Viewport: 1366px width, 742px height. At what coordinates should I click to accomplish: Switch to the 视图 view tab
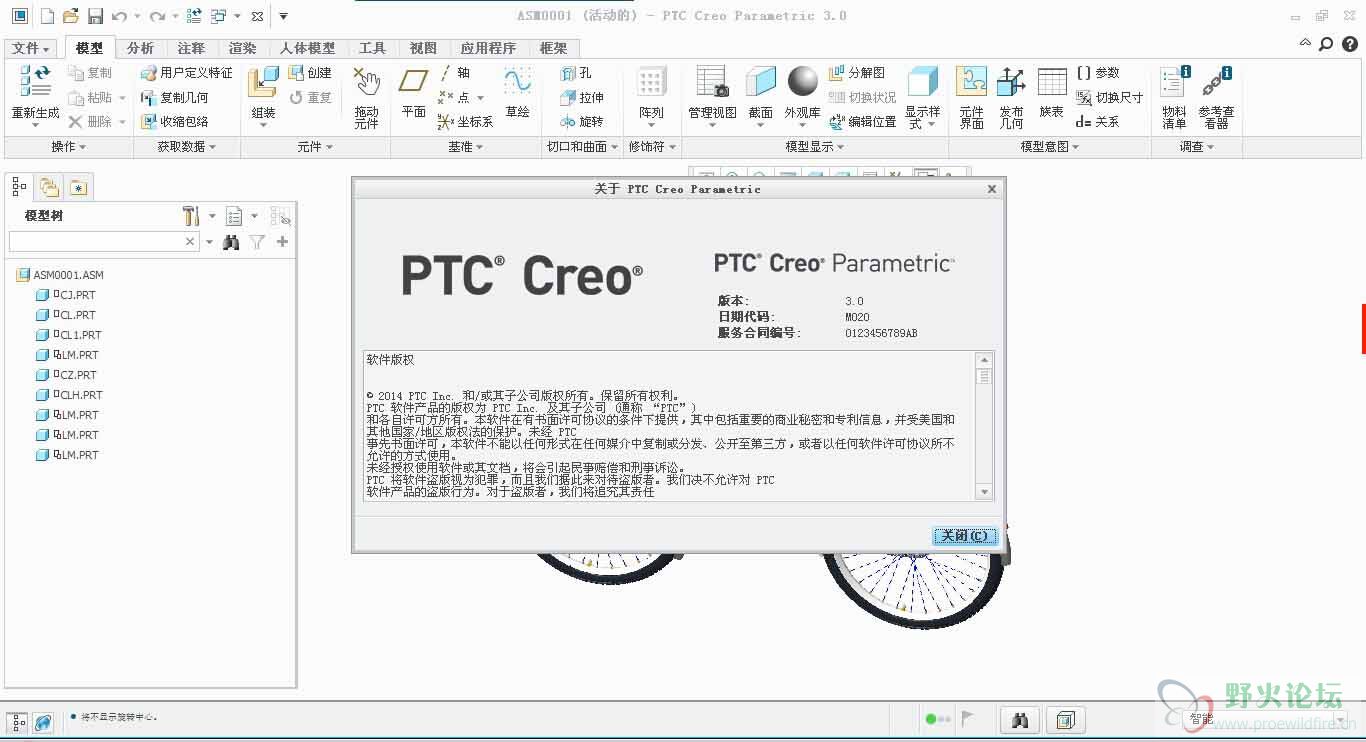423,48
